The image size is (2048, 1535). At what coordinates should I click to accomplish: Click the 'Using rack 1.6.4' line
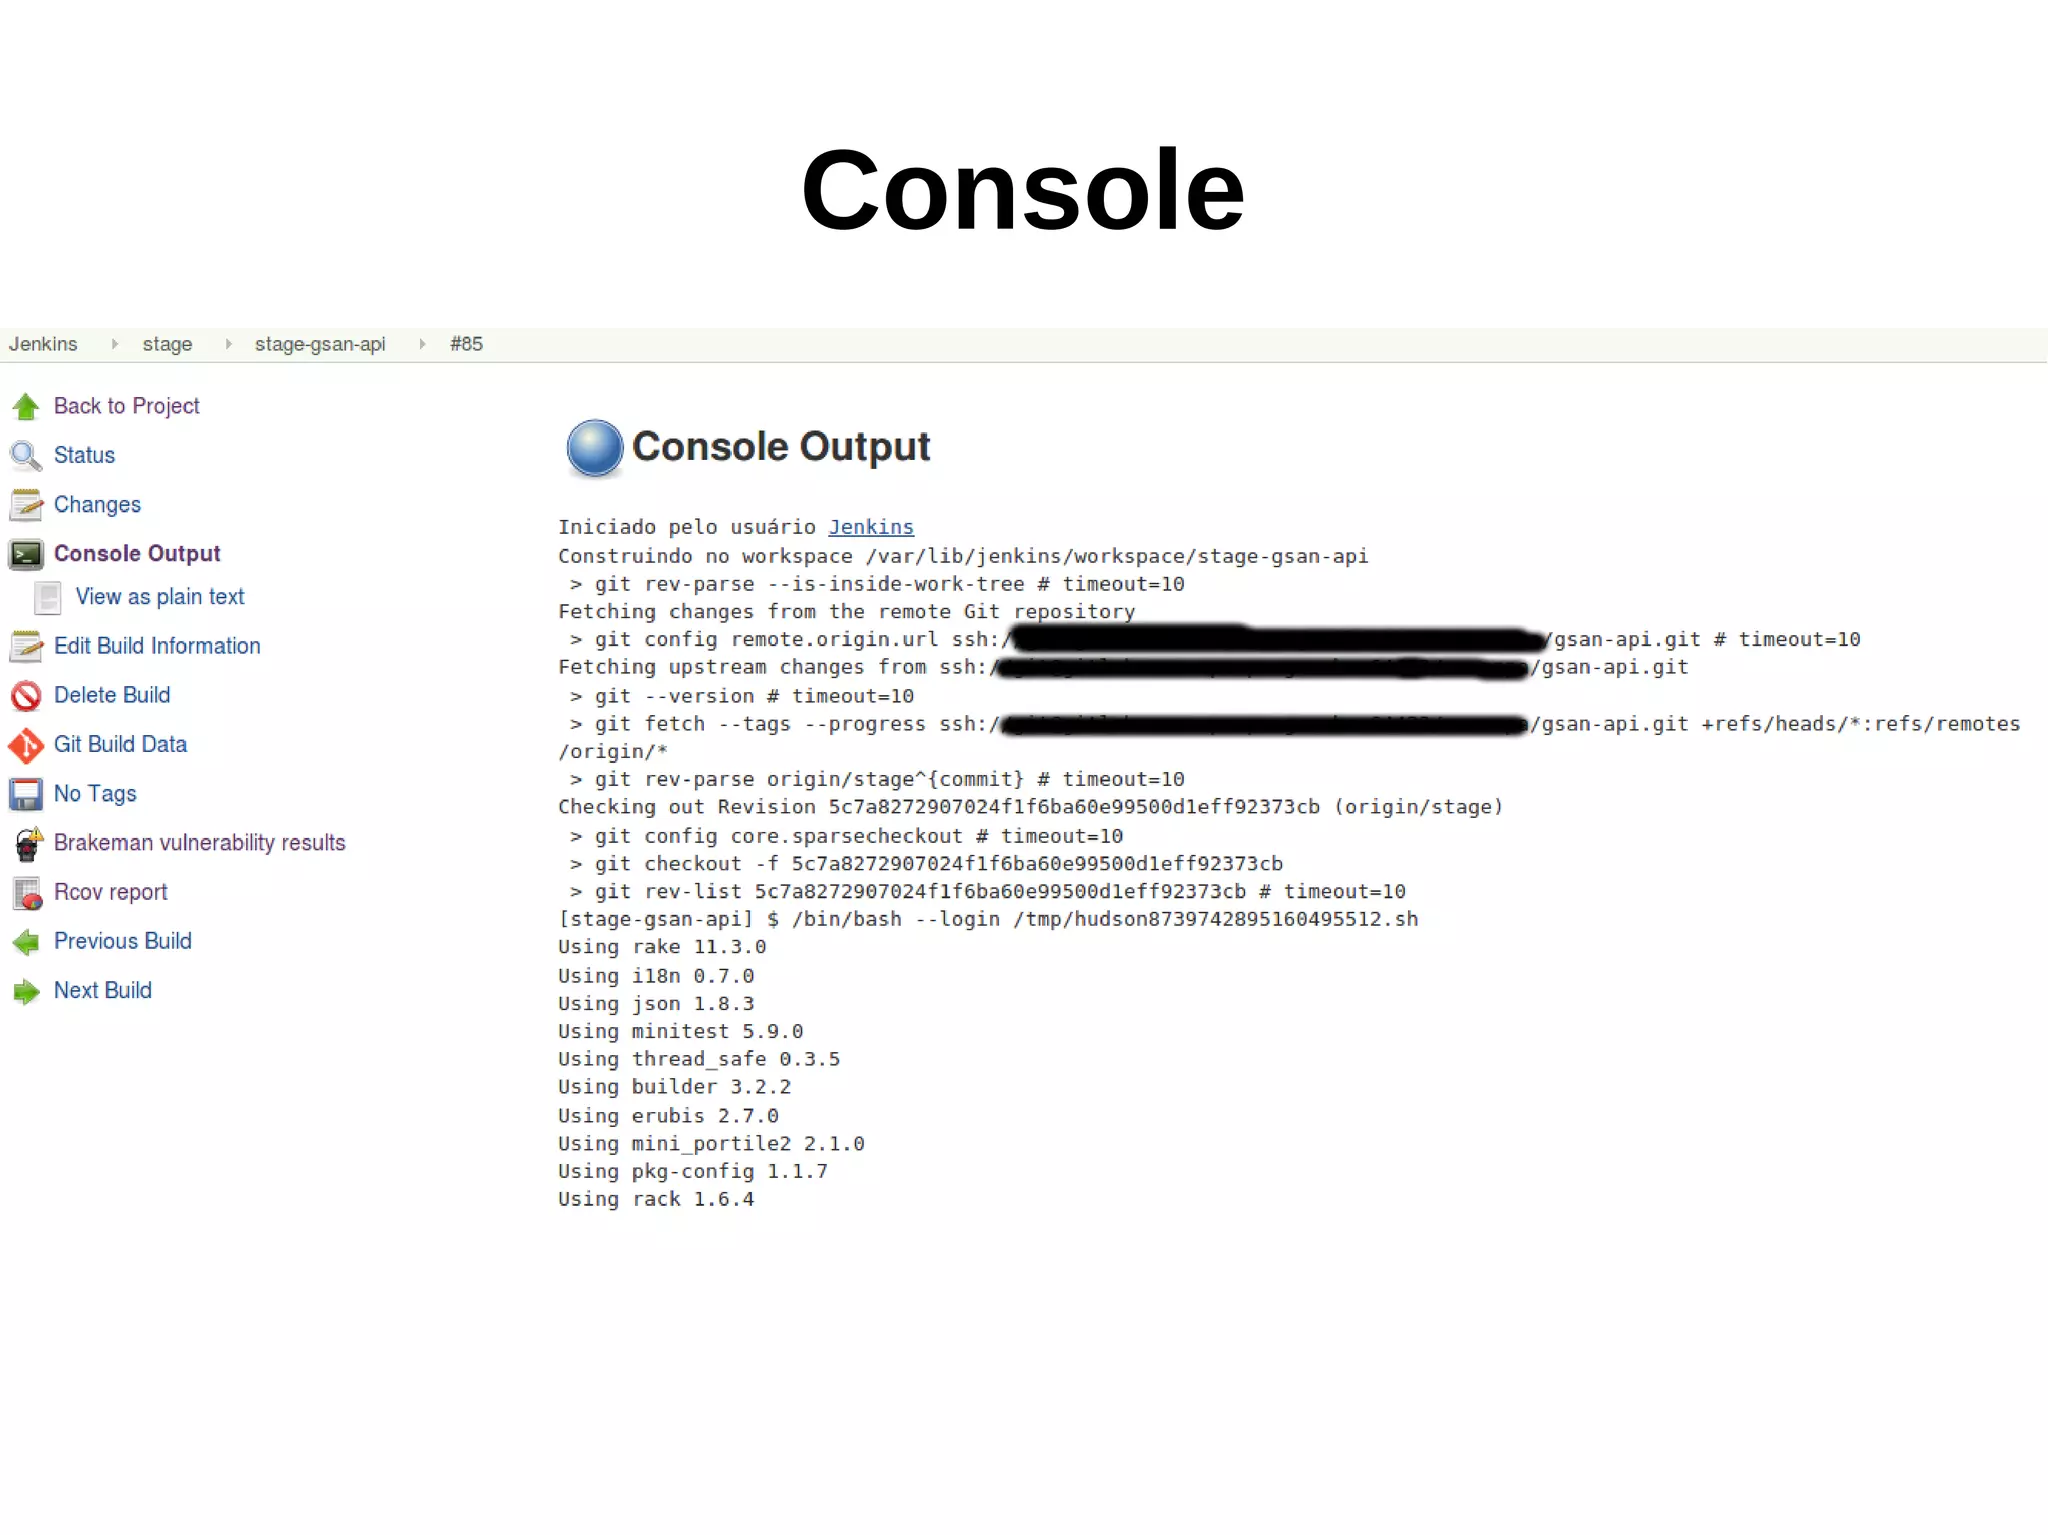(x=656, y=1199)
